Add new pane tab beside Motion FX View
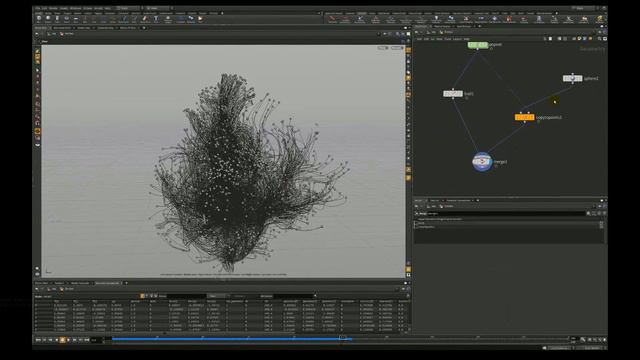The width and height of the screenshot is (640, 360). pos(144,28)
